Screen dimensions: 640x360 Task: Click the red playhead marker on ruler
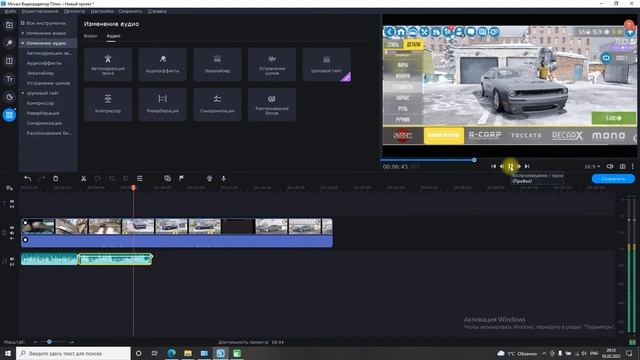(133, 187)
